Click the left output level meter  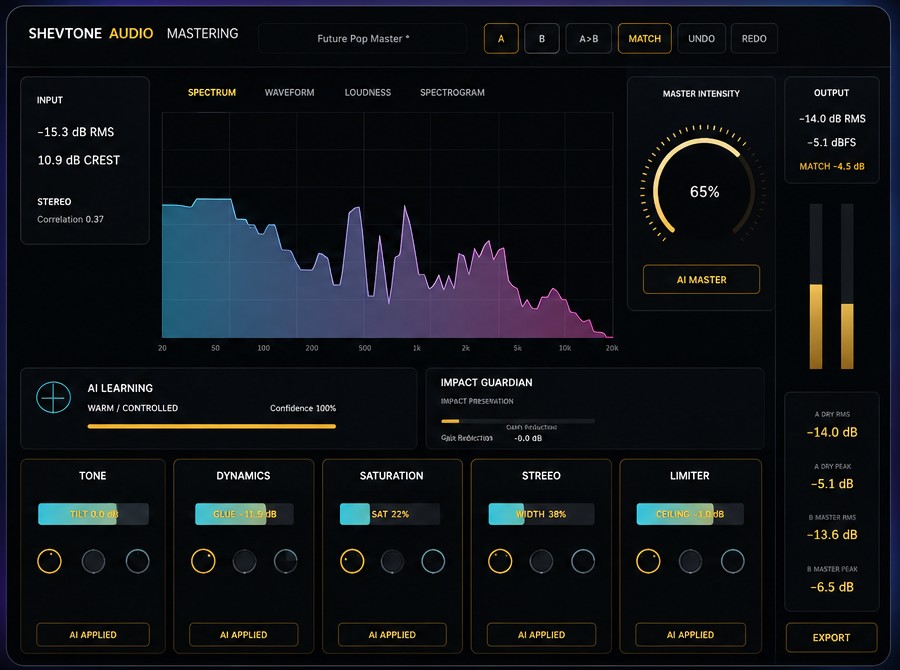point(816,286)
